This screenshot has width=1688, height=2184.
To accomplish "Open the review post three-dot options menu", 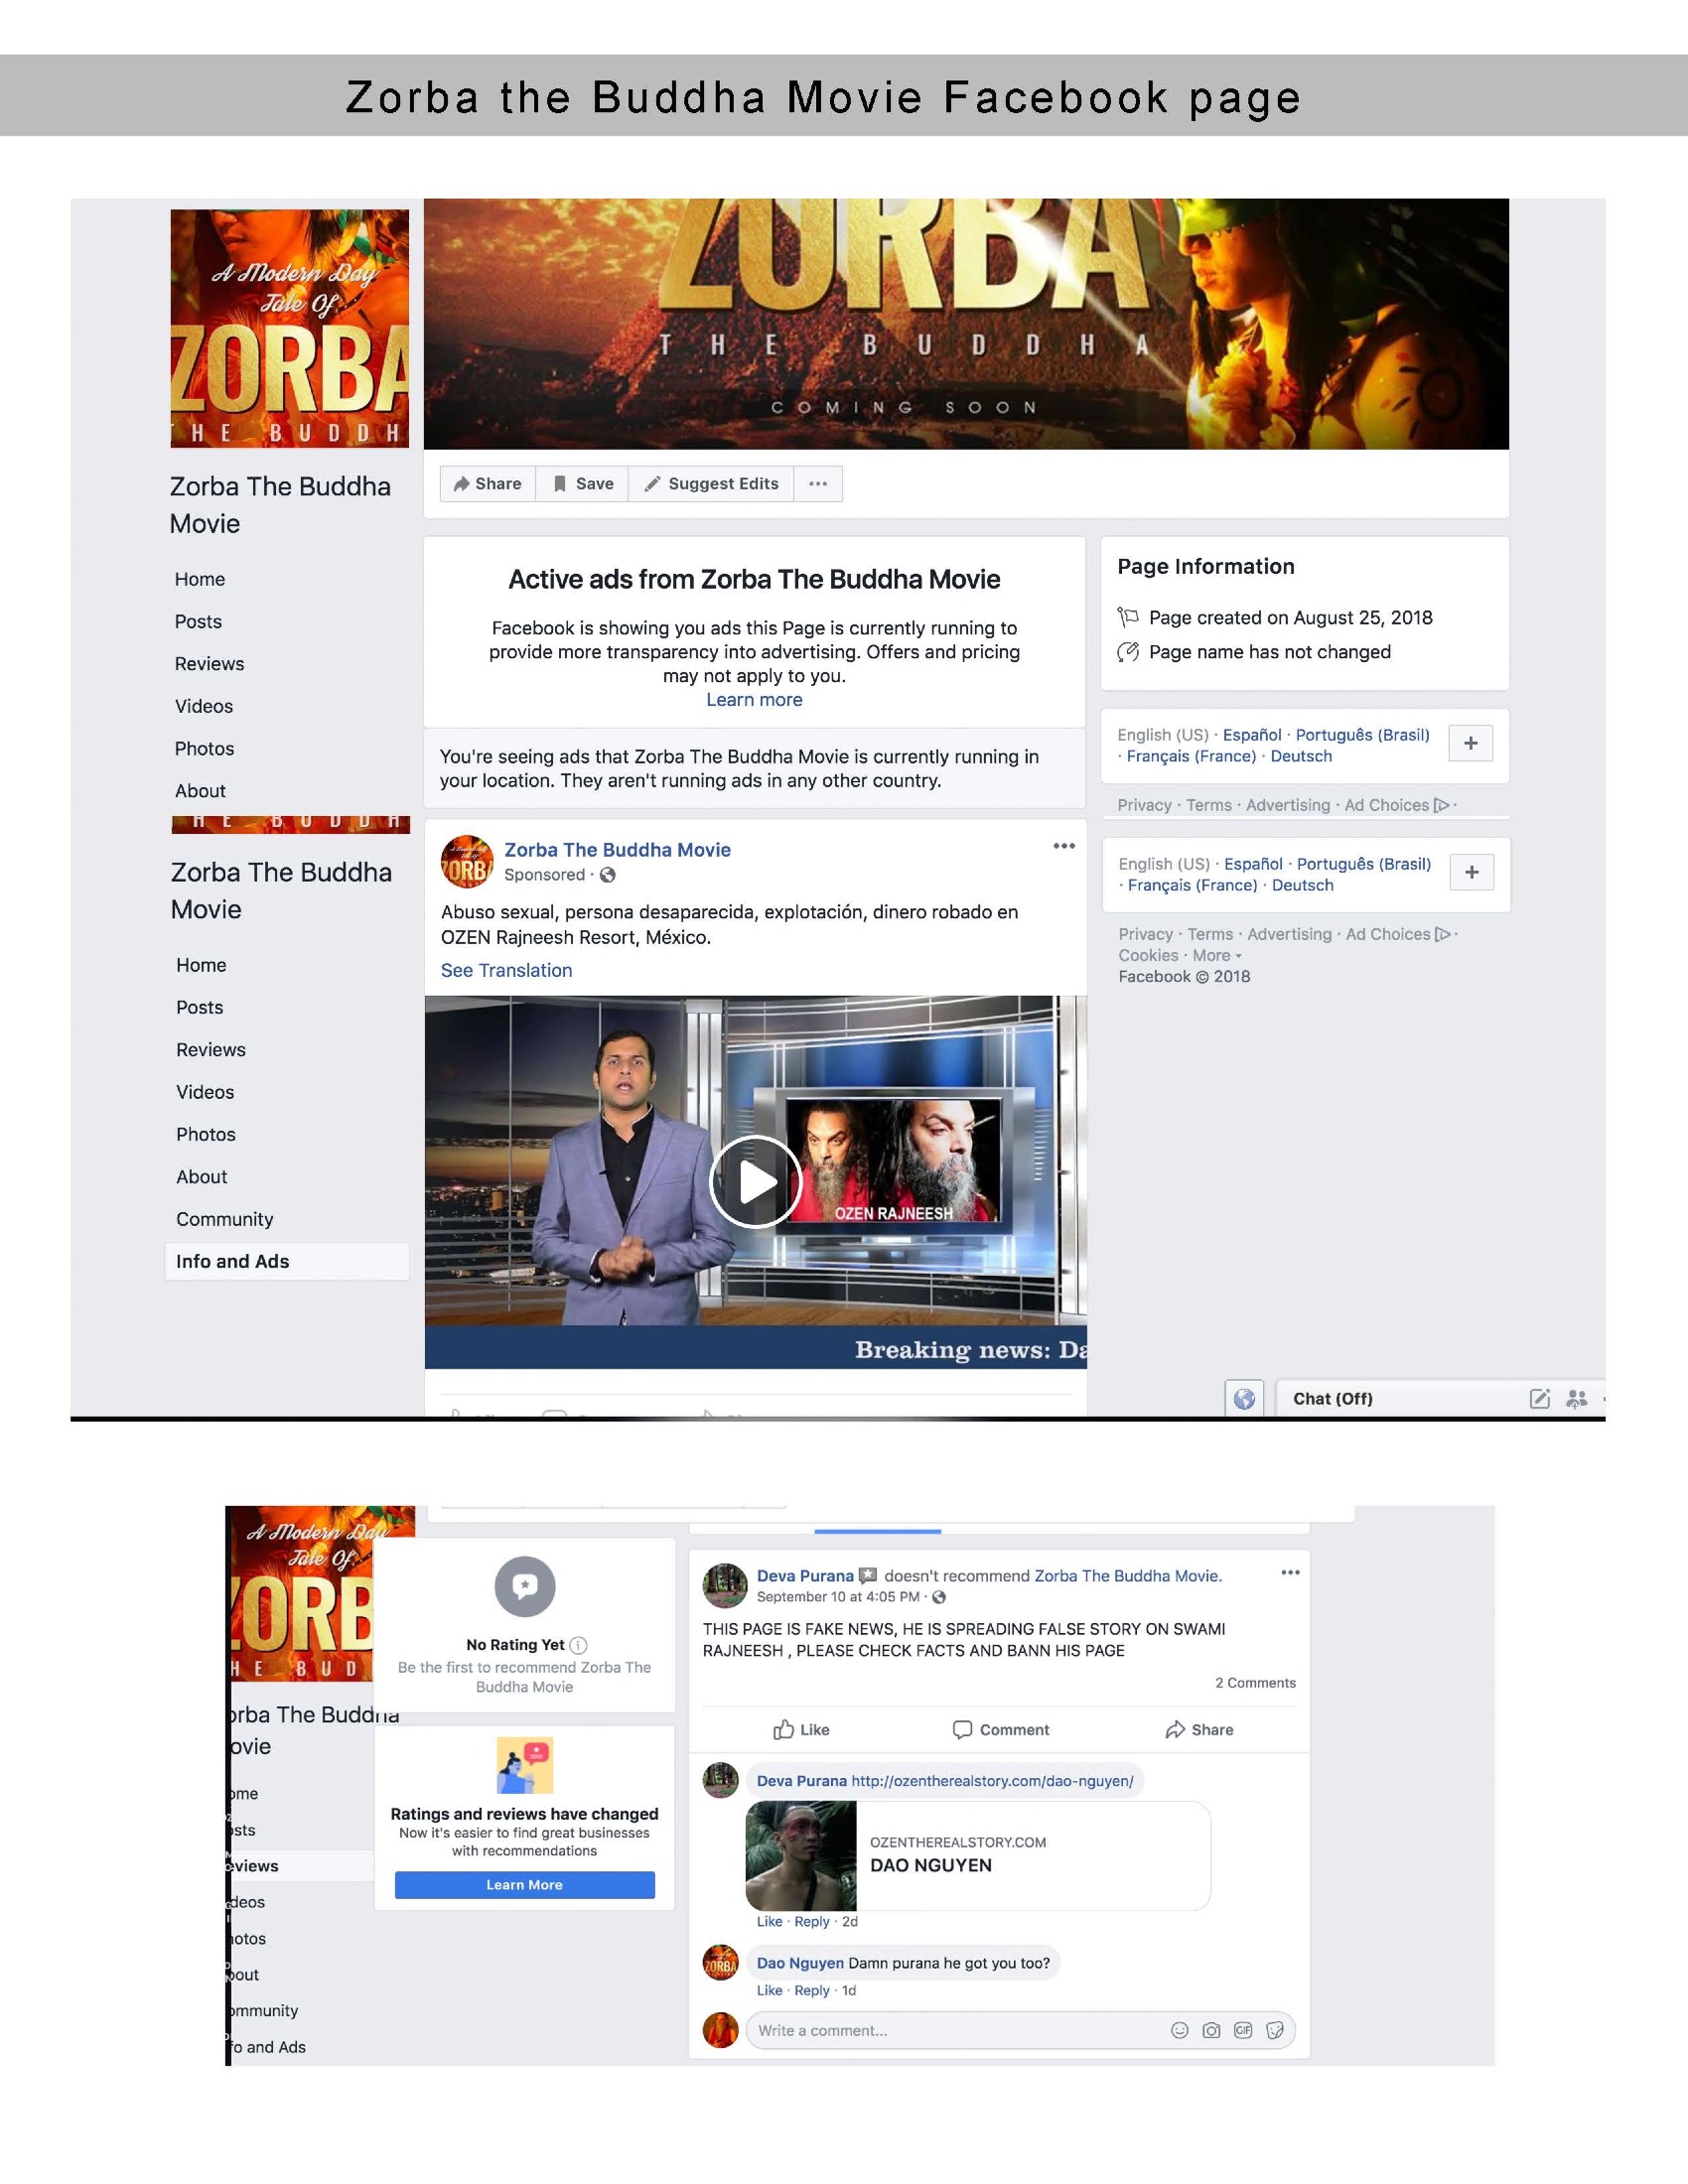I will pos(1291,1573).
